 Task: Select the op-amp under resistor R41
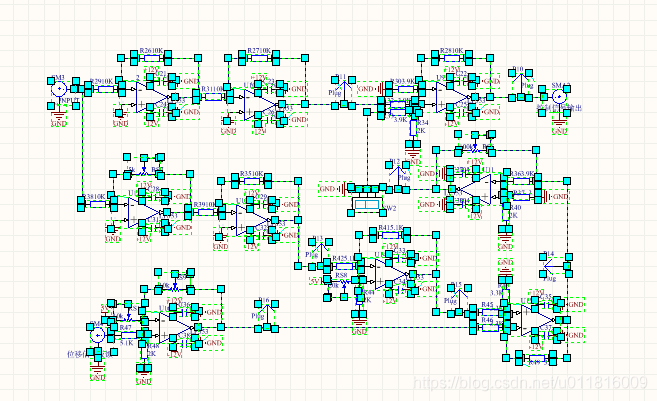click(x=391, y=274)
